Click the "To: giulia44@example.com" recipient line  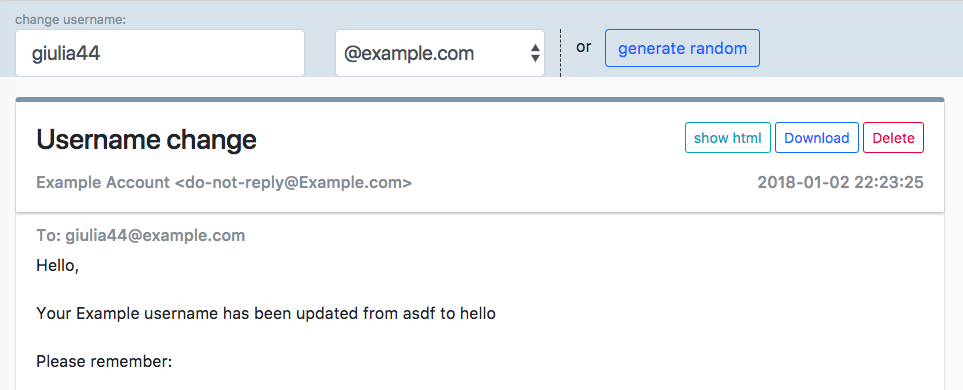click(x=141, y=235)
